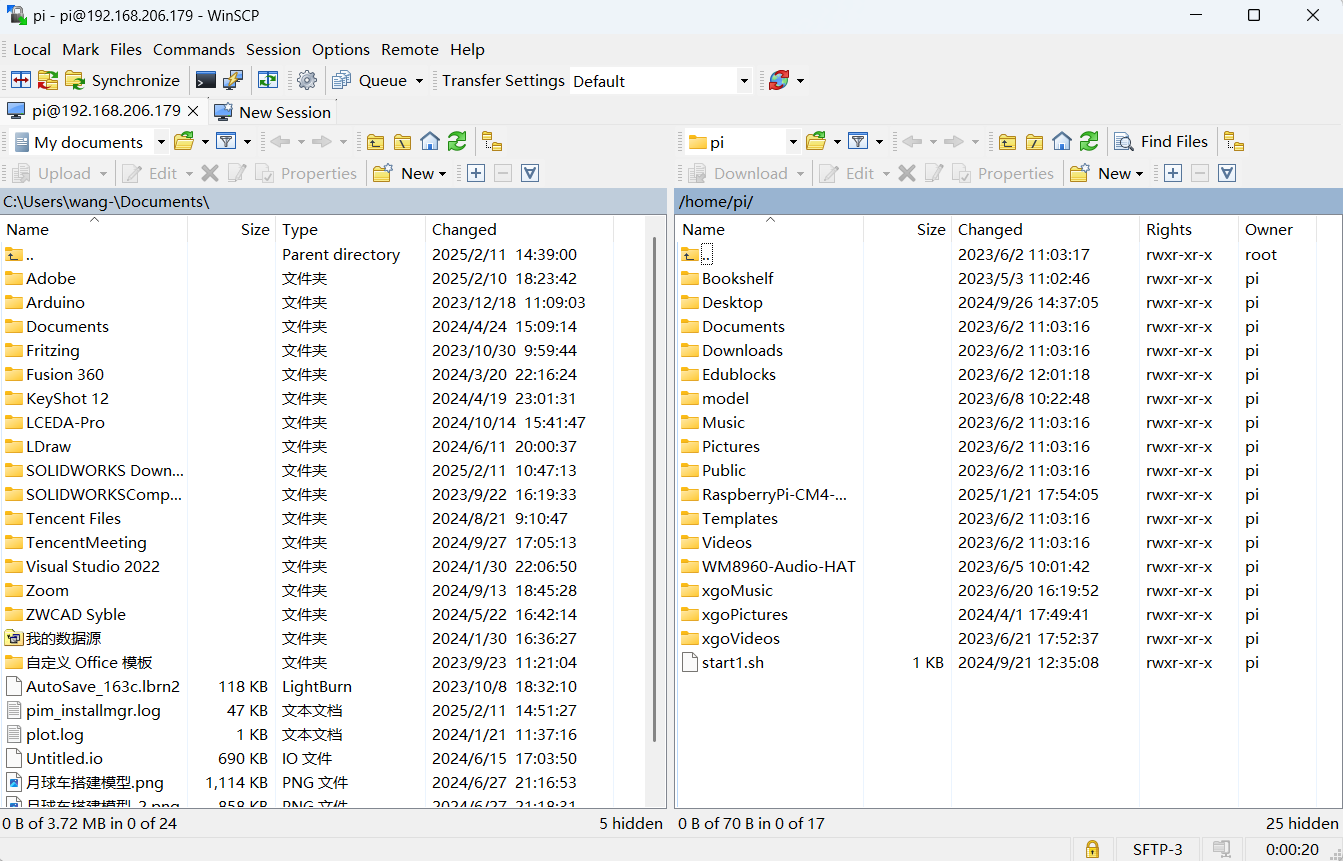The height and width of the screenshot is (861, 1343).
Task: Go to local home directory icon
Action: click(x=430, y=142)
